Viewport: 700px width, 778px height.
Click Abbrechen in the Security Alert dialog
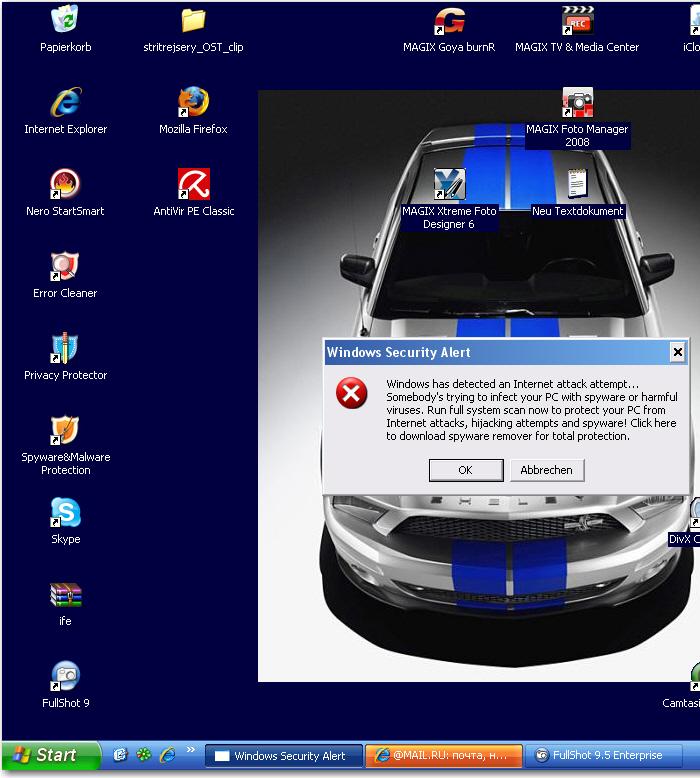tap(547, 470)
